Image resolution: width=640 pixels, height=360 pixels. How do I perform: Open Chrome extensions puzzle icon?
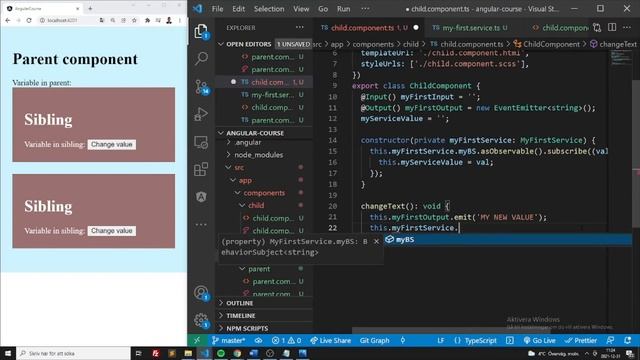tap(147, 20)
